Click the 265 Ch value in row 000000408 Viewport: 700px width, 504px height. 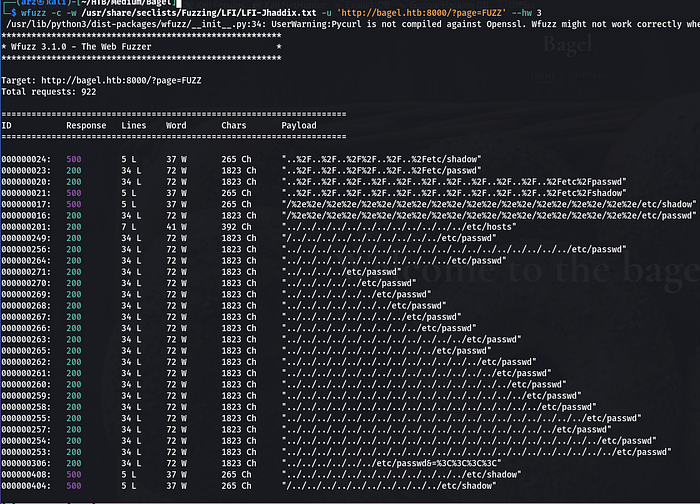coord(236,475)
